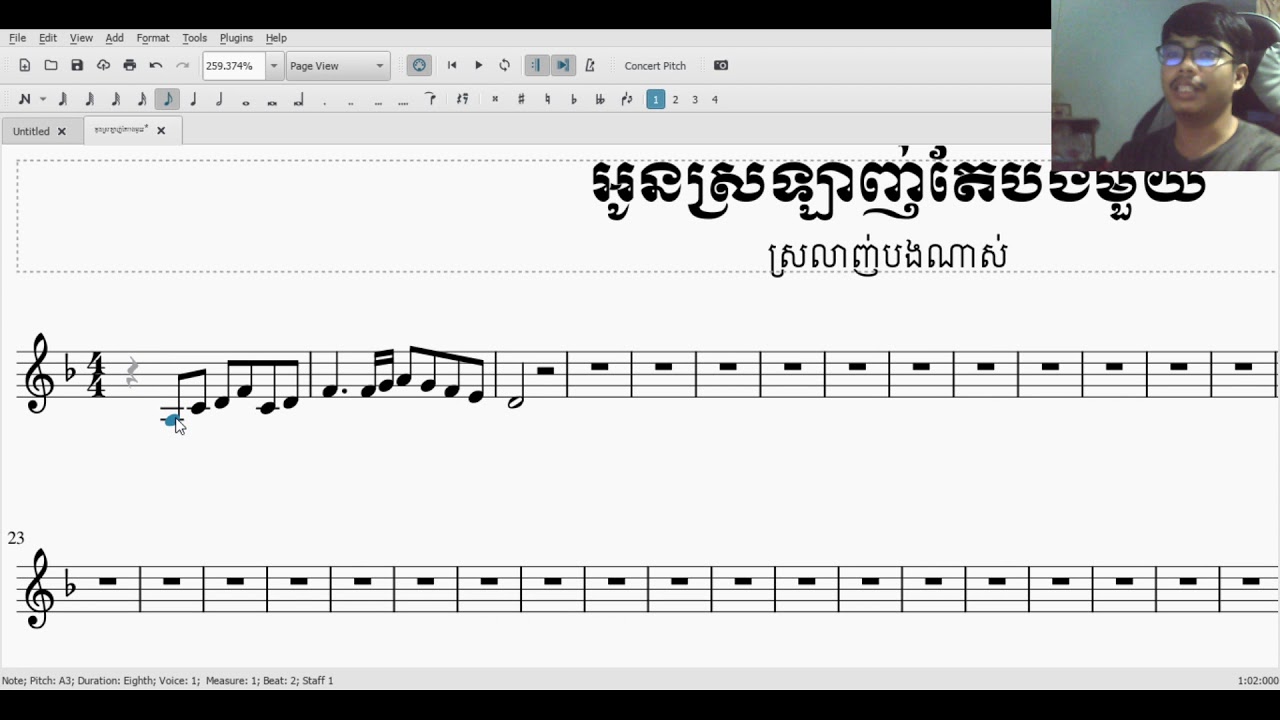Apply flat accidental

click(573, 100)
